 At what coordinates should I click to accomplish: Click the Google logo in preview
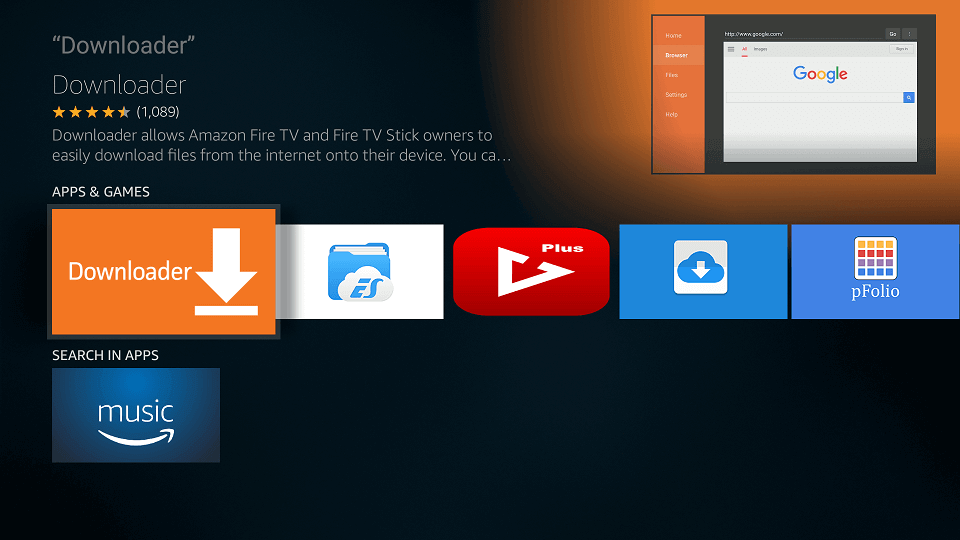[x=820, y=74]
